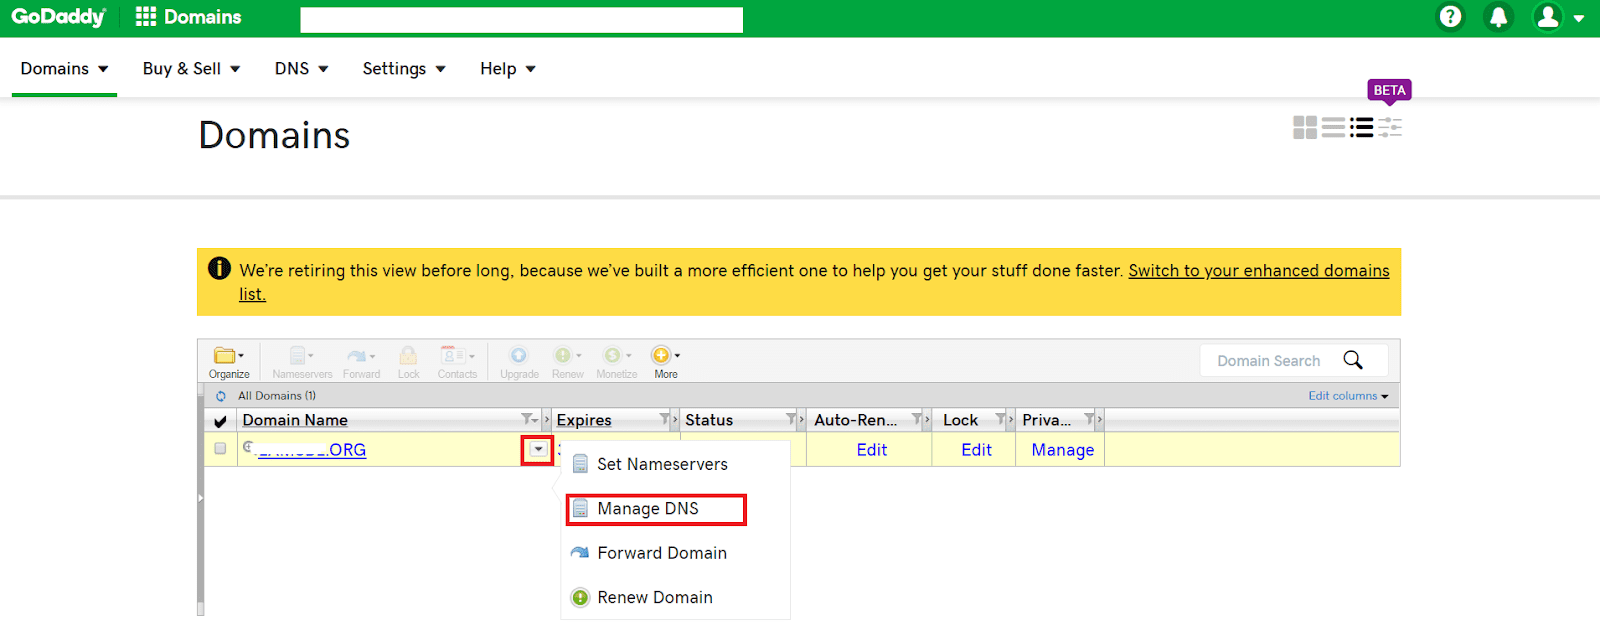Screen dimensions: 1600x641
Task: Click the Privacy column filter icon
Action: pyautogui.click(x=1090, y=419)
